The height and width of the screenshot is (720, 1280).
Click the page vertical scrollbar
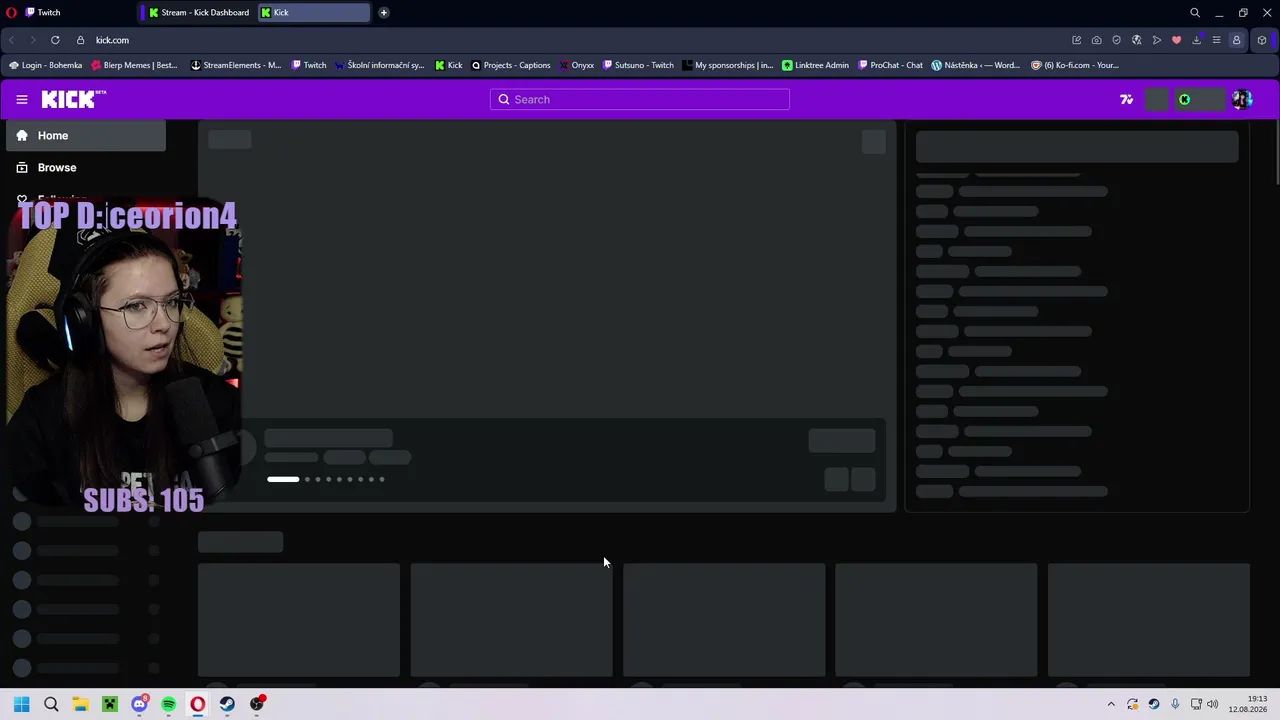(1275, 152)
